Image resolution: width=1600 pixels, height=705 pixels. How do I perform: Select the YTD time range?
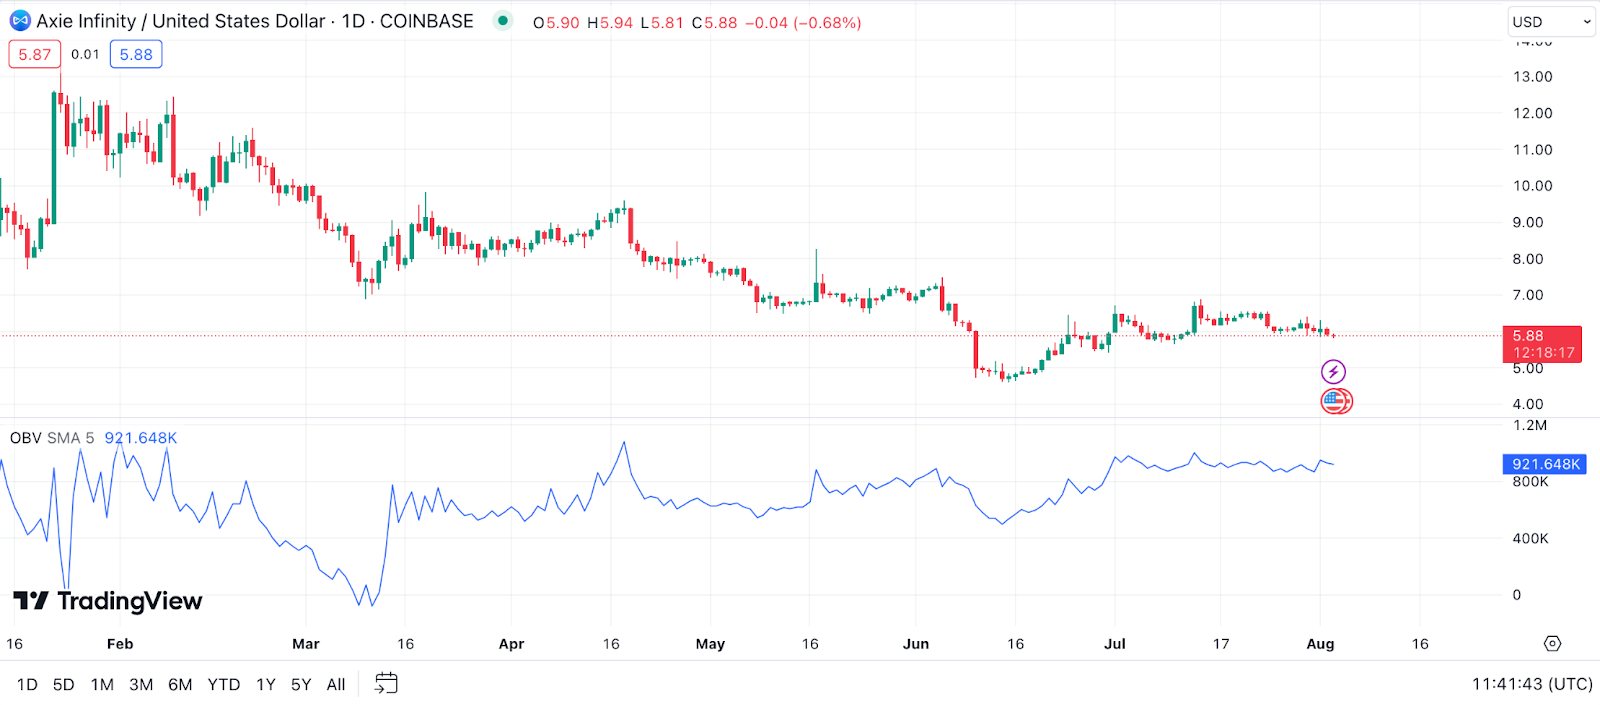click(224, 685)
